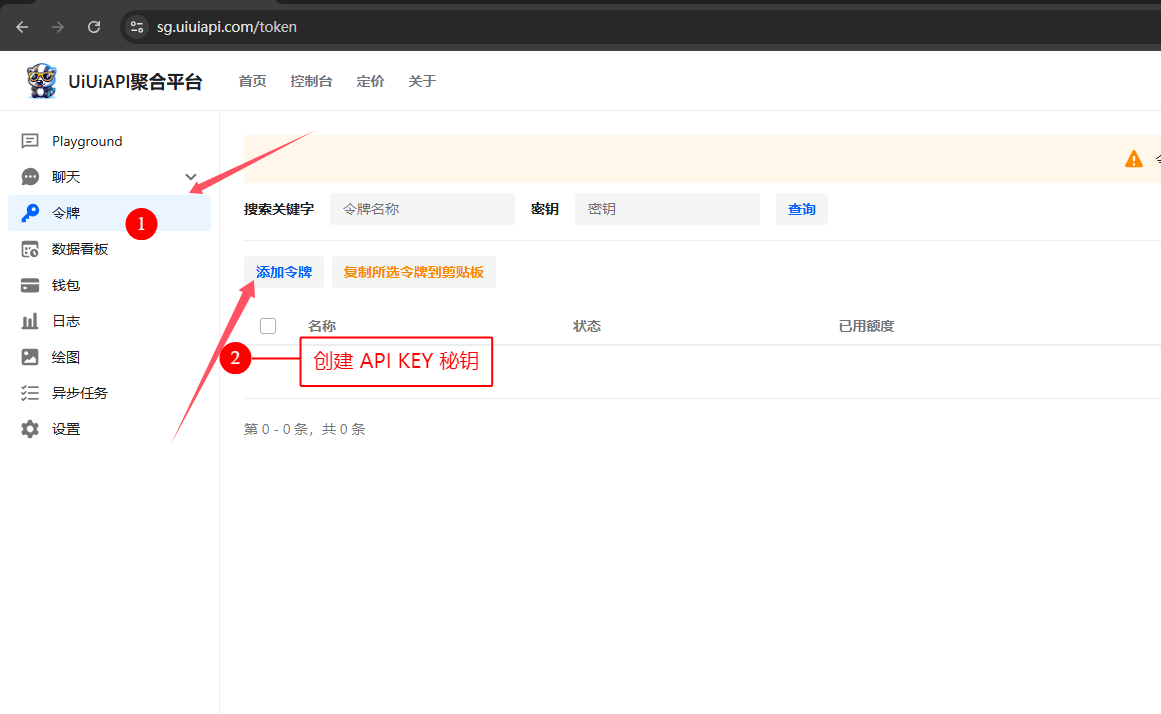Click the 名称 column header
Image resolution: width=1161 pixels, height=714 pixels.
(x=322, y=326)
